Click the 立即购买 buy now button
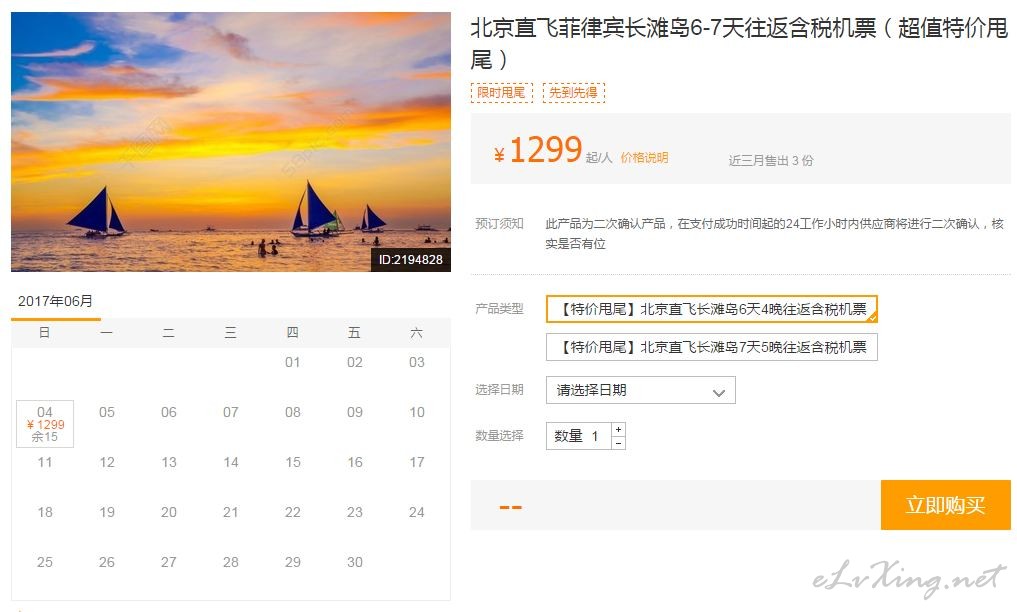The width and height of the screenshot is (1017, 612). point(945,504)
